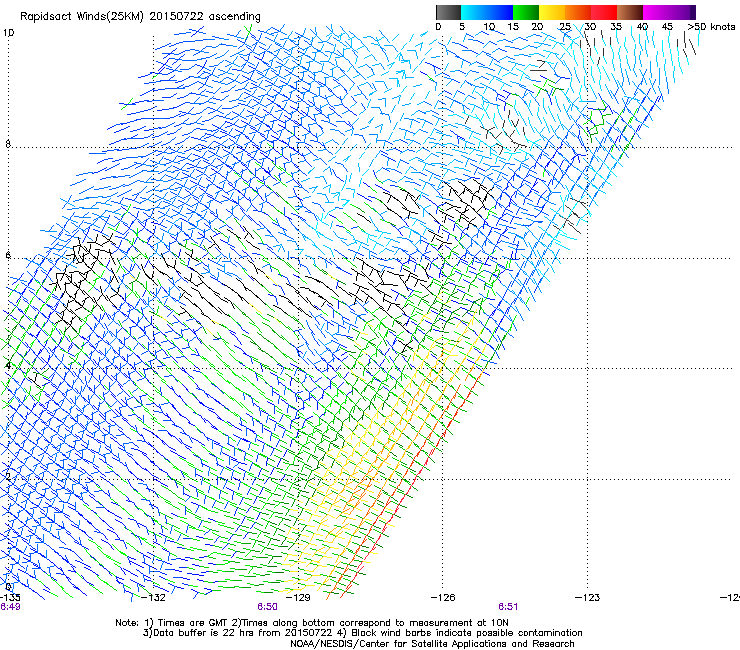
Task: Click the longitude '-123' label on the bottom axis
Action: coord(588,598)
